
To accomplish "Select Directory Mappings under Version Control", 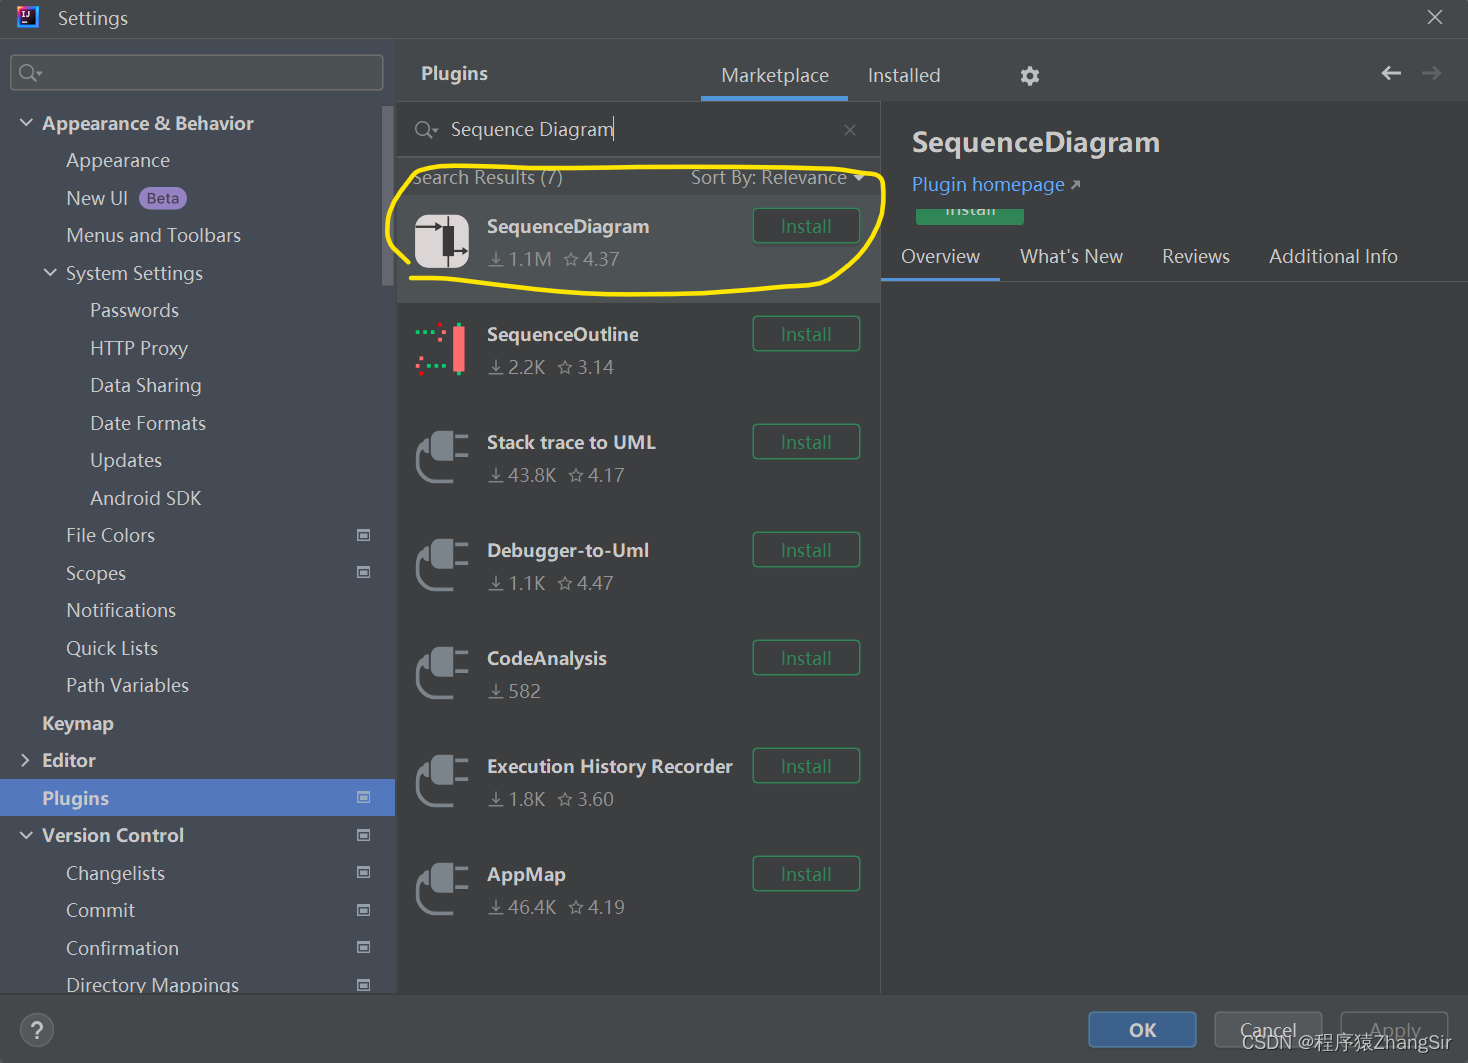I will [152, 984].
